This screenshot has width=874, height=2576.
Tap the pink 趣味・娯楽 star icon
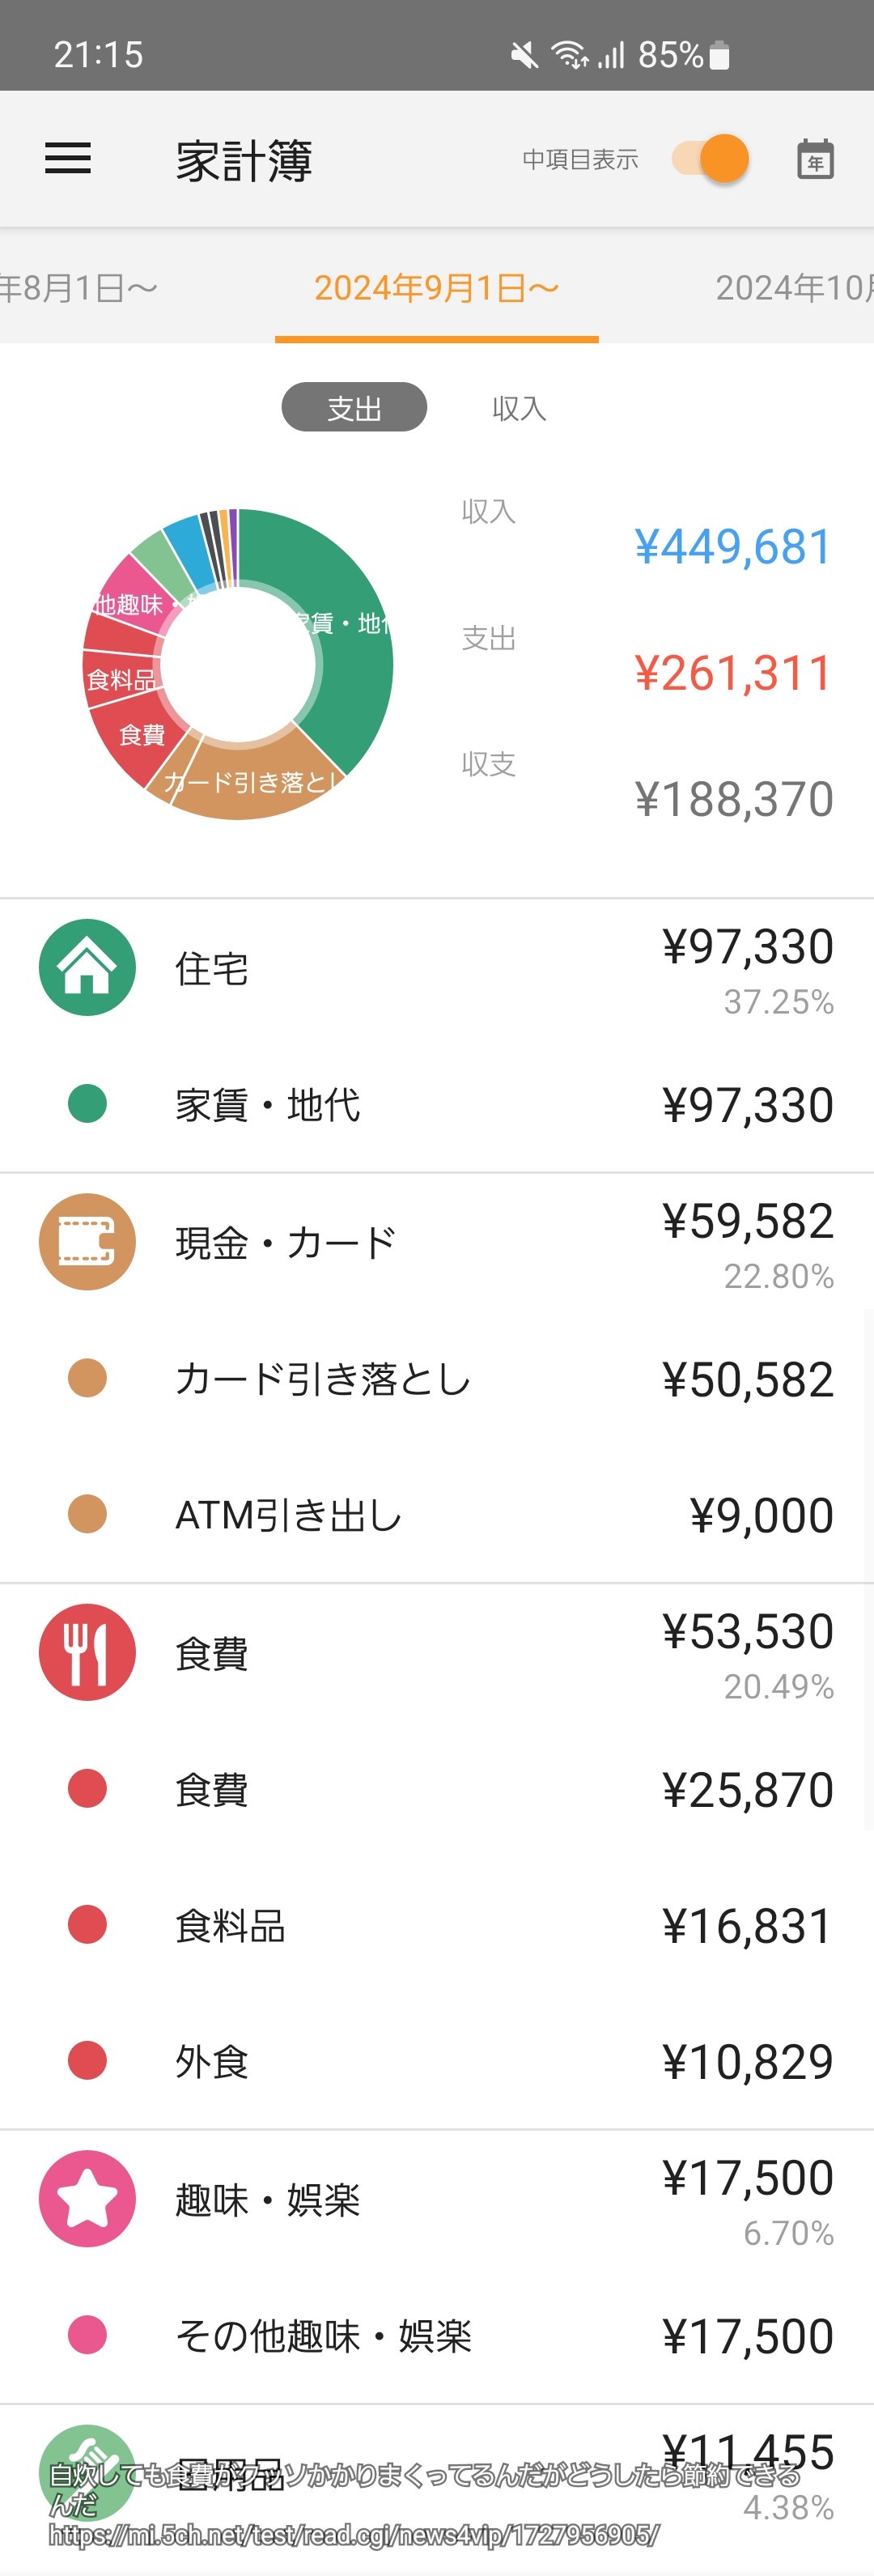click(x=87, y=2198)
